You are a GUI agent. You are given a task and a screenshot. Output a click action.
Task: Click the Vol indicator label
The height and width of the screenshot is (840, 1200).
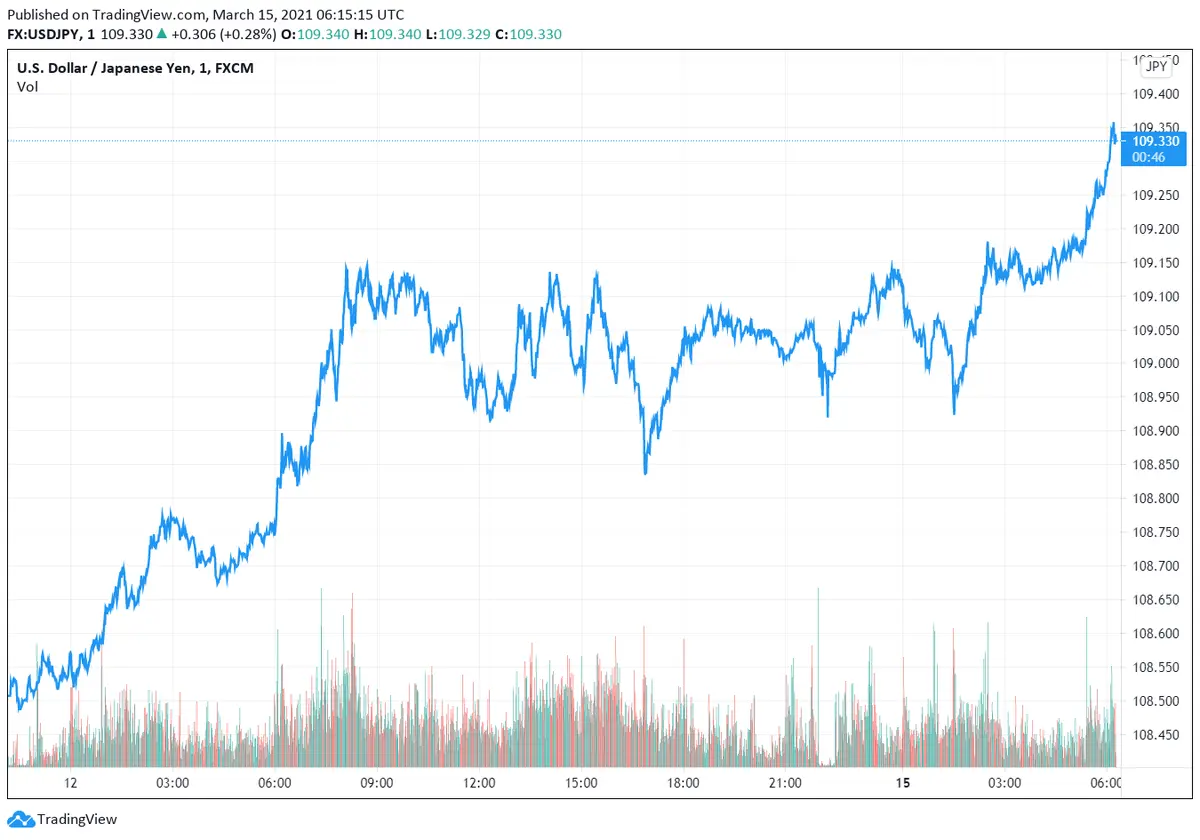tap(27, 87)
